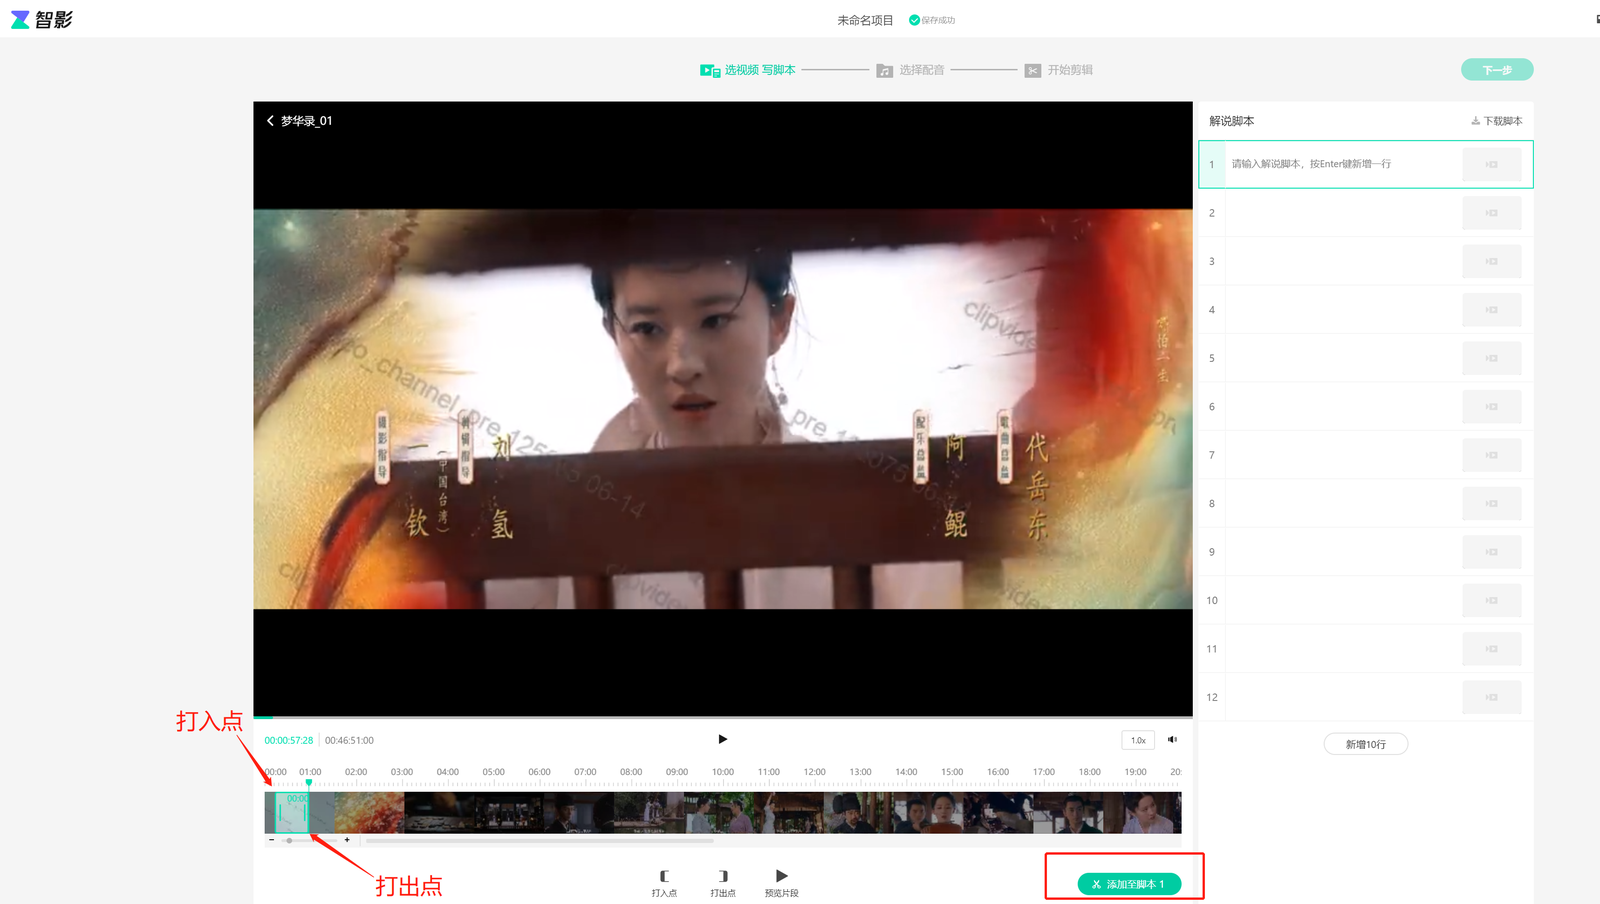This screenshot has width=1600, height=904.
Task: Click 添加至脚本 1 button
Action: [x=1129, y=884]
